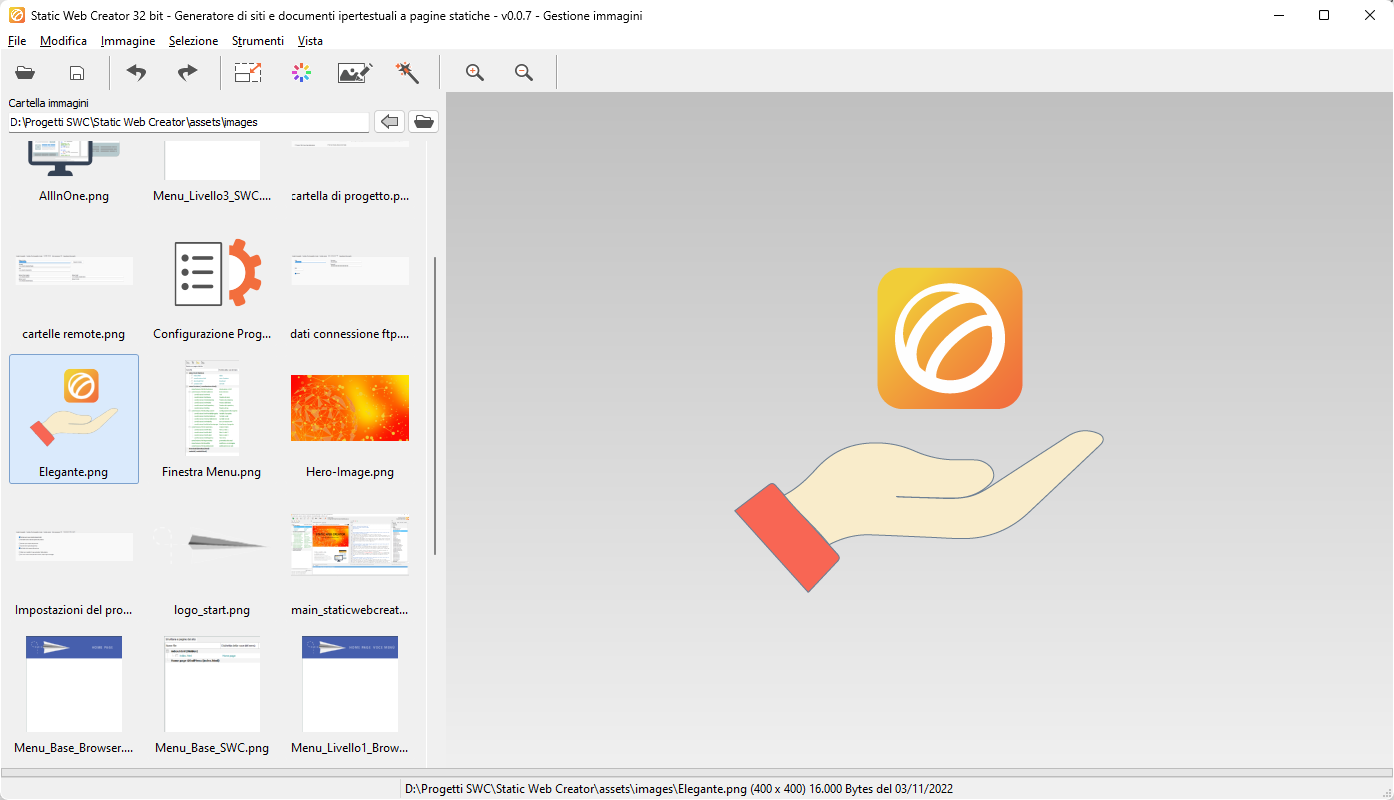Viewport: 1394px width, 800px height.
Task: Select the magic wand tool
Action: (407, 72)
